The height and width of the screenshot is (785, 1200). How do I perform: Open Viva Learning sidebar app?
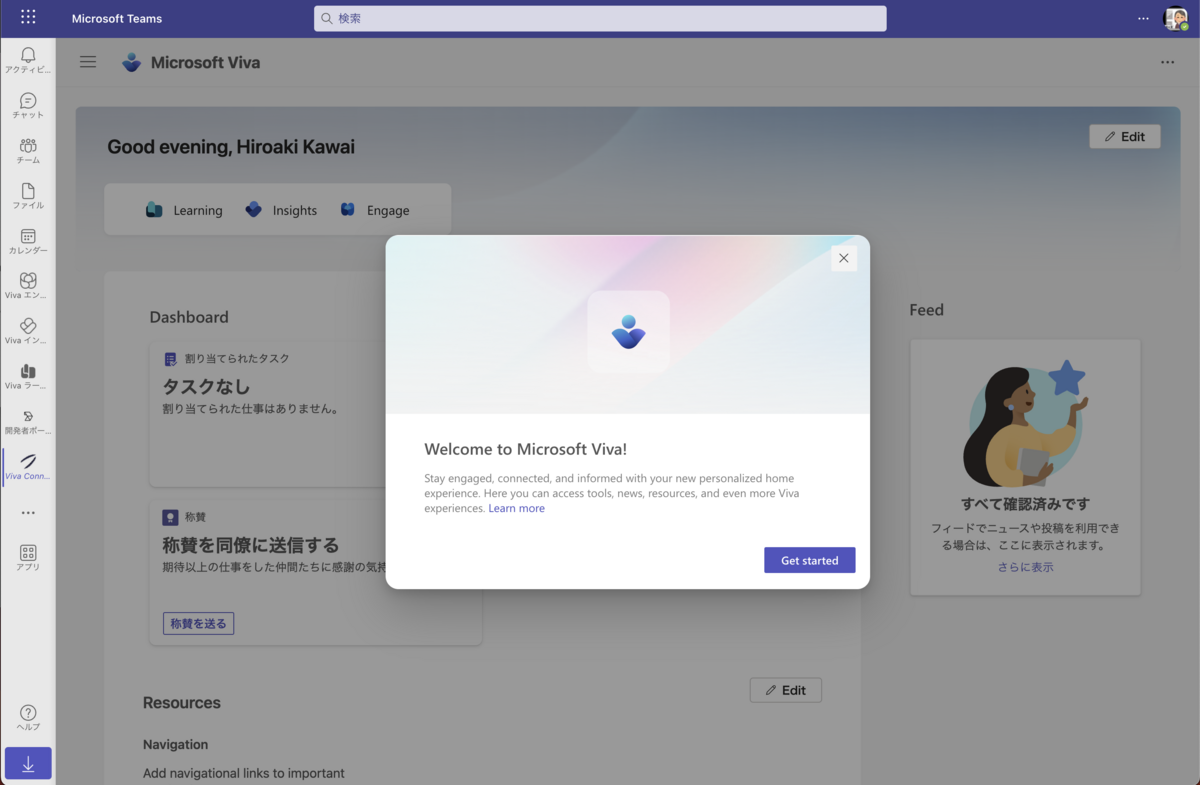(x=28, y=376)
